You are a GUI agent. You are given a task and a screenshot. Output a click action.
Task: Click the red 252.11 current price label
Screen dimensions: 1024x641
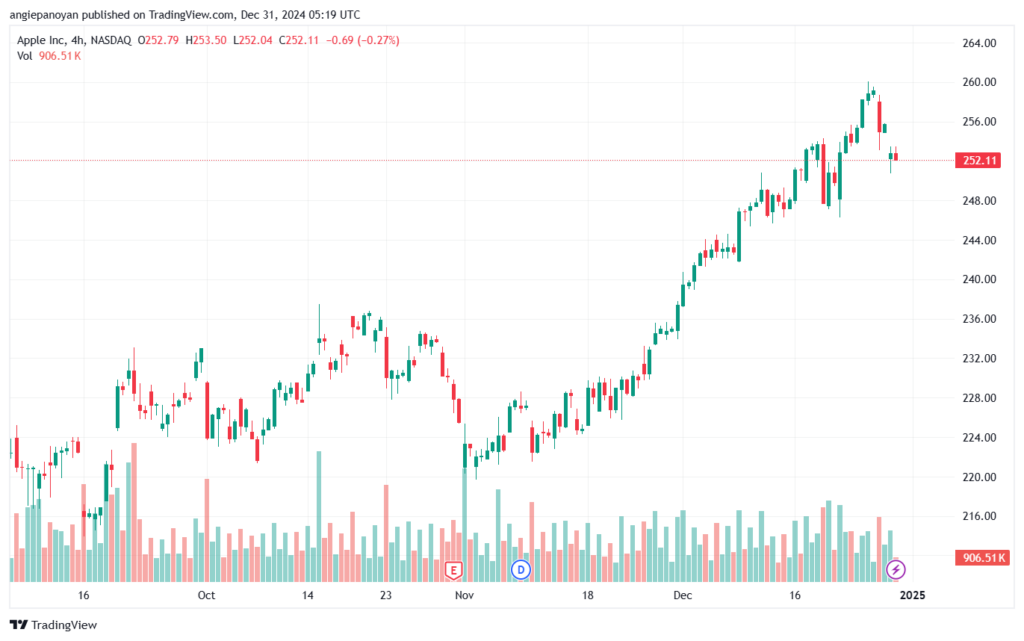coord(978,161)
